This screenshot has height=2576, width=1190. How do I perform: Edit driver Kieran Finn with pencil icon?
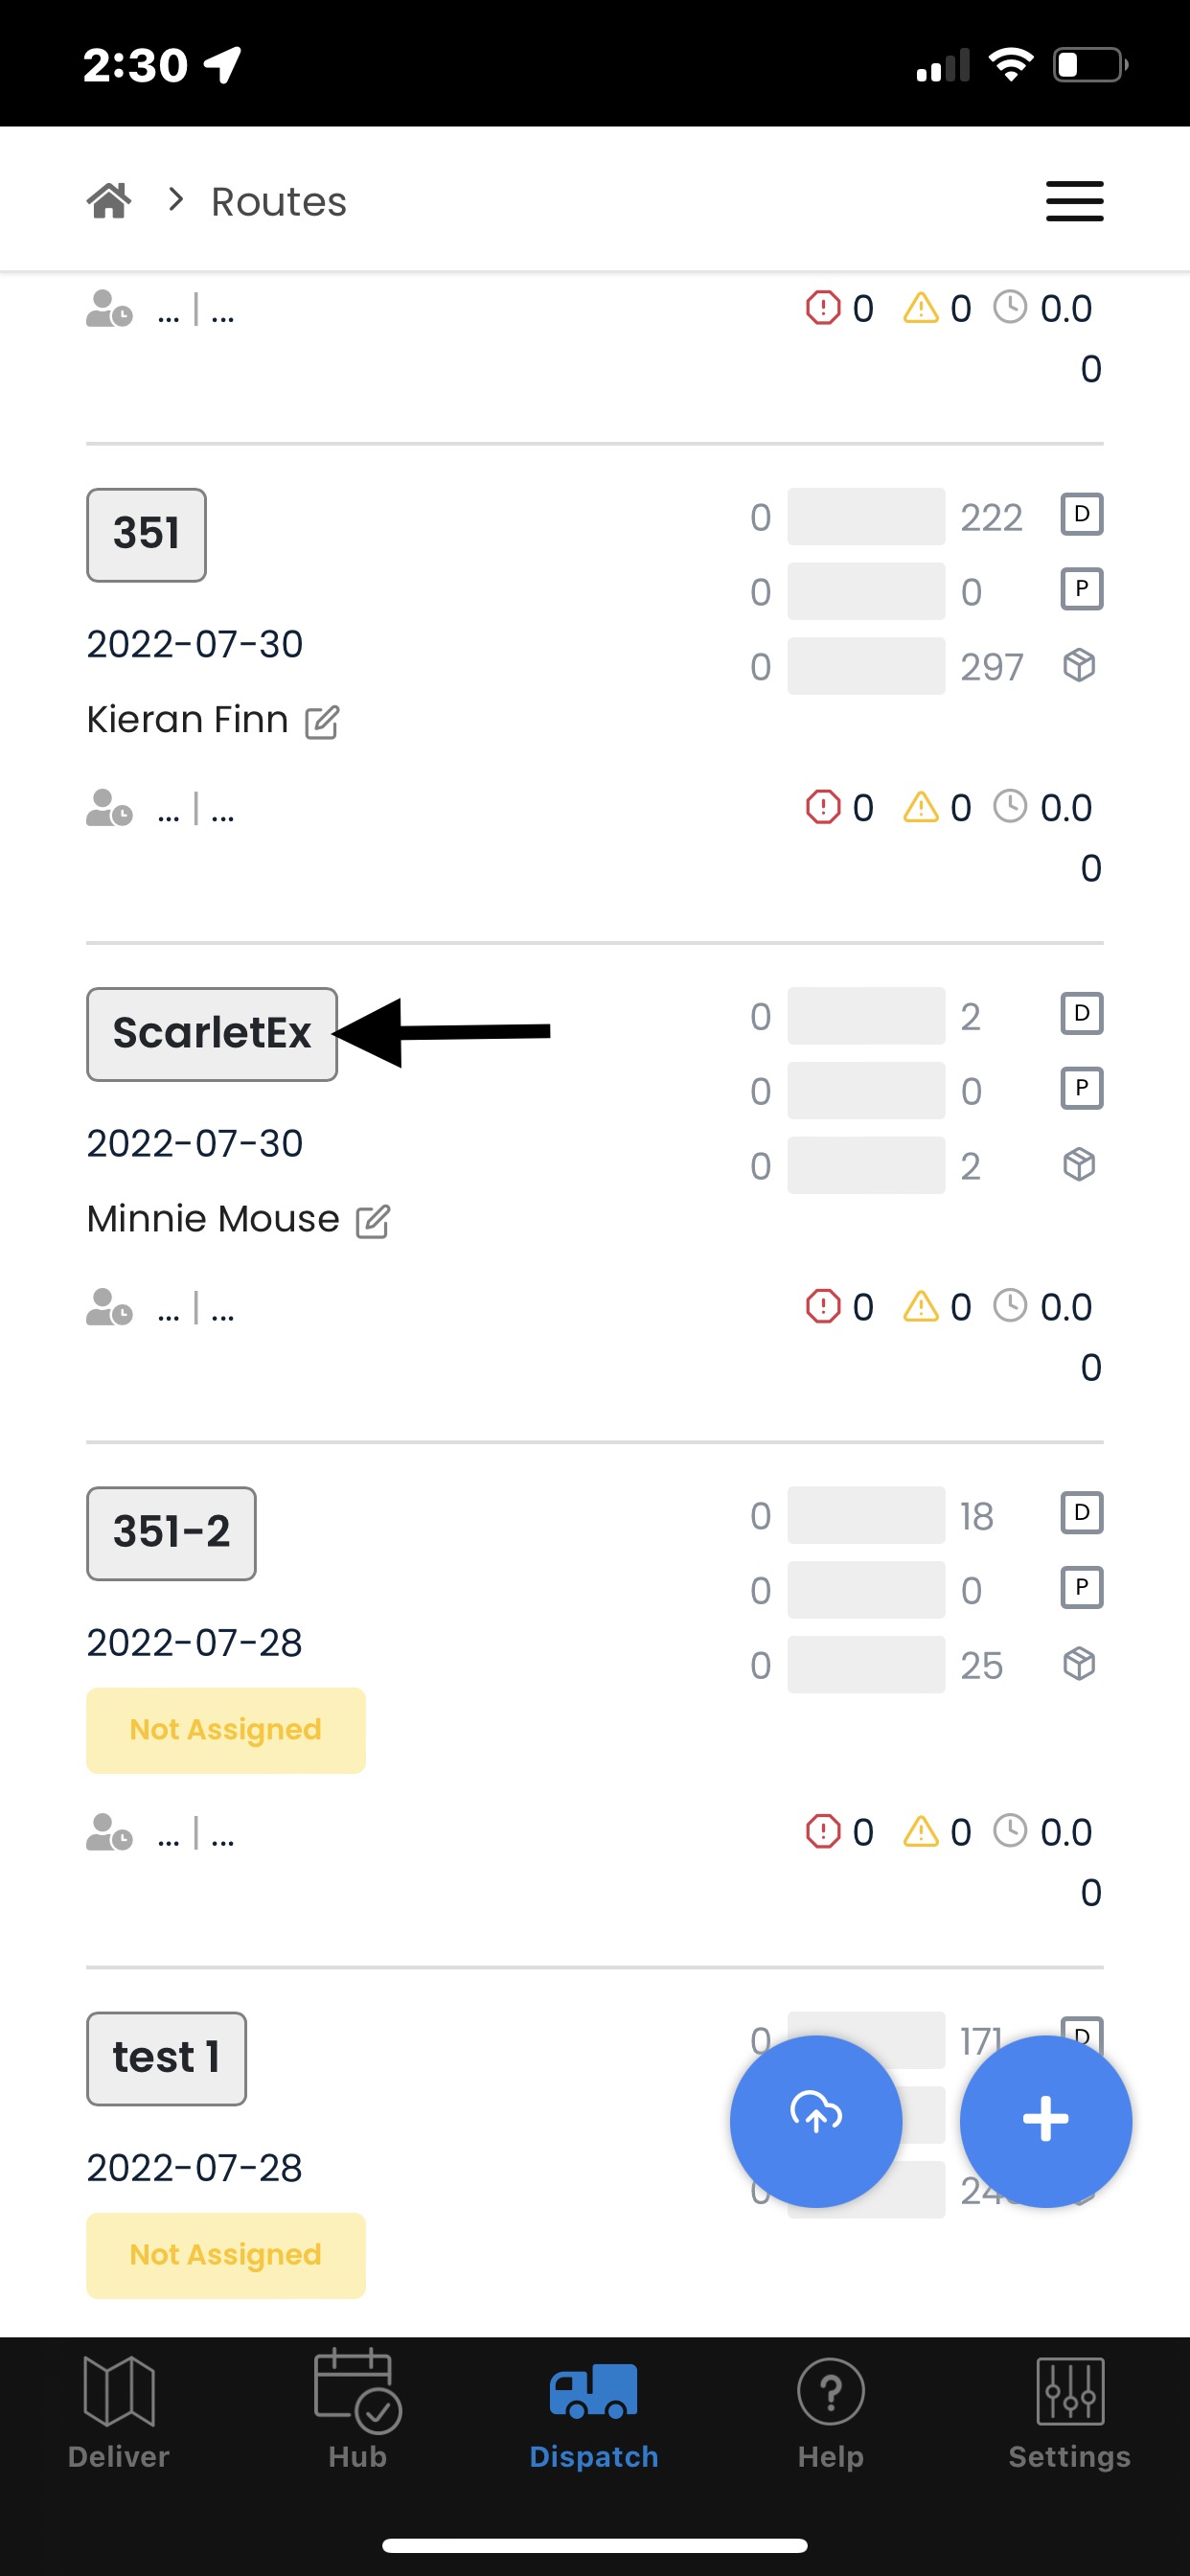[x=322, y=721]
